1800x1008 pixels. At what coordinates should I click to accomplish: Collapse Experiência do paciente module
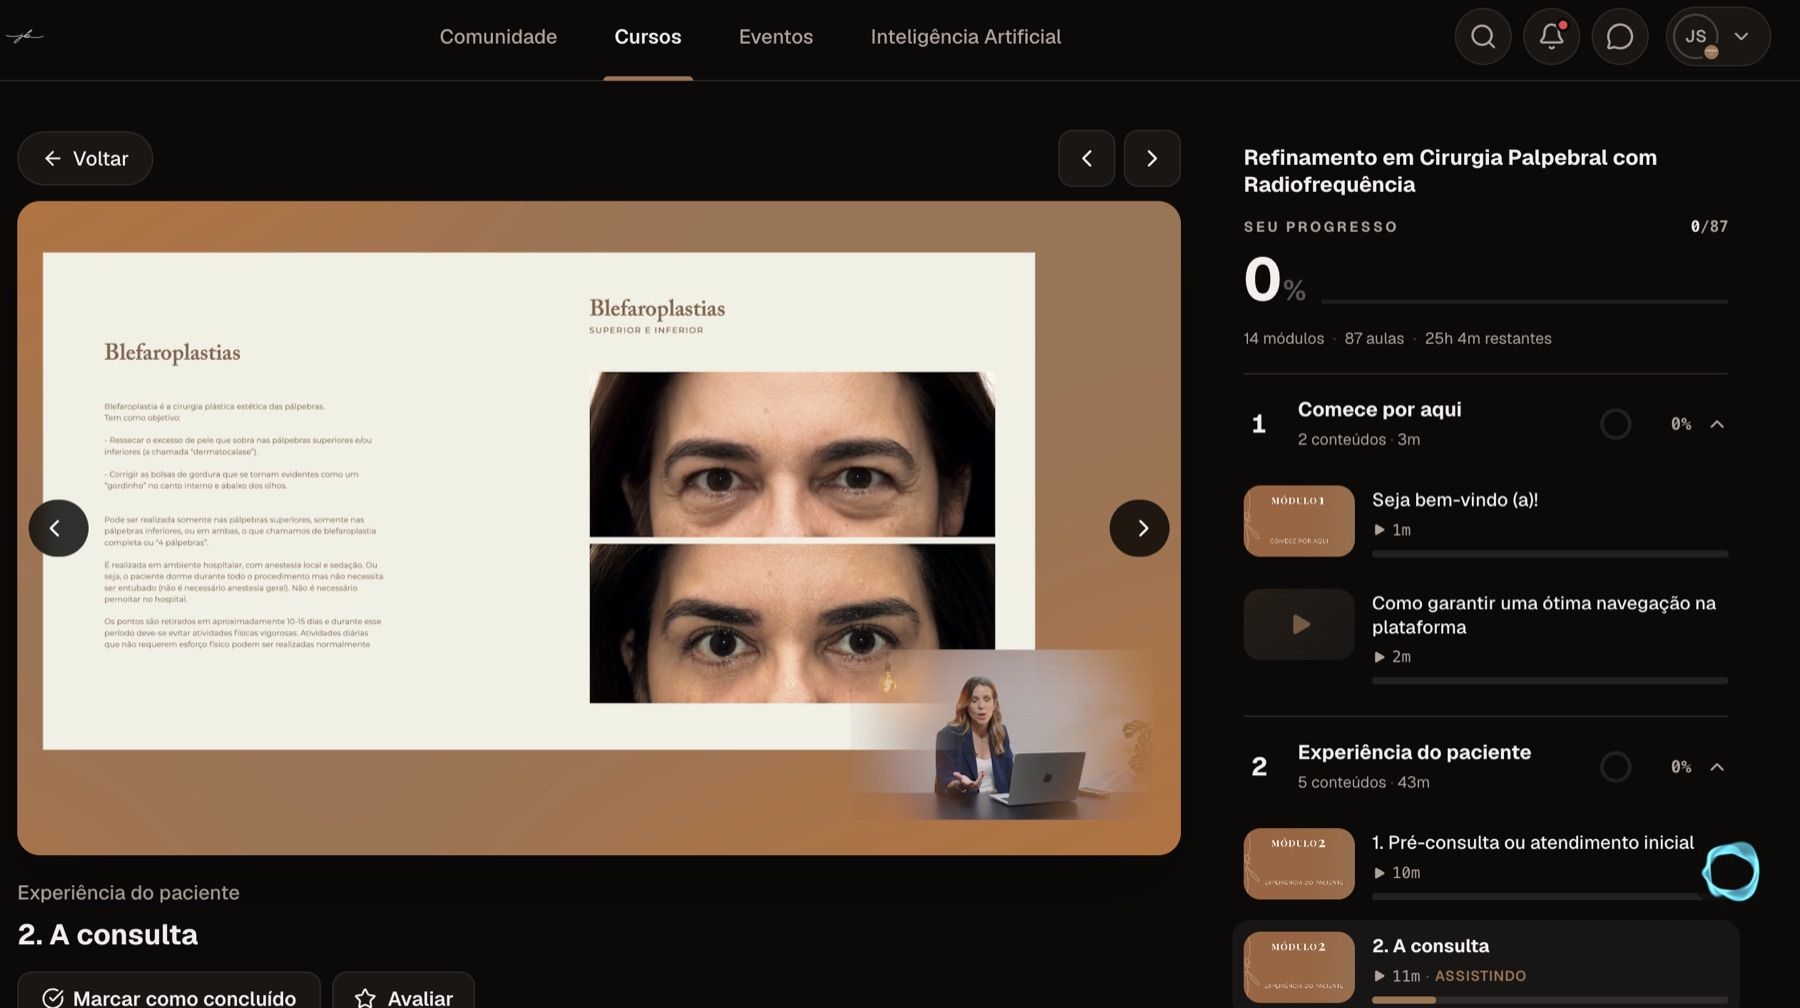[1717, 767]
